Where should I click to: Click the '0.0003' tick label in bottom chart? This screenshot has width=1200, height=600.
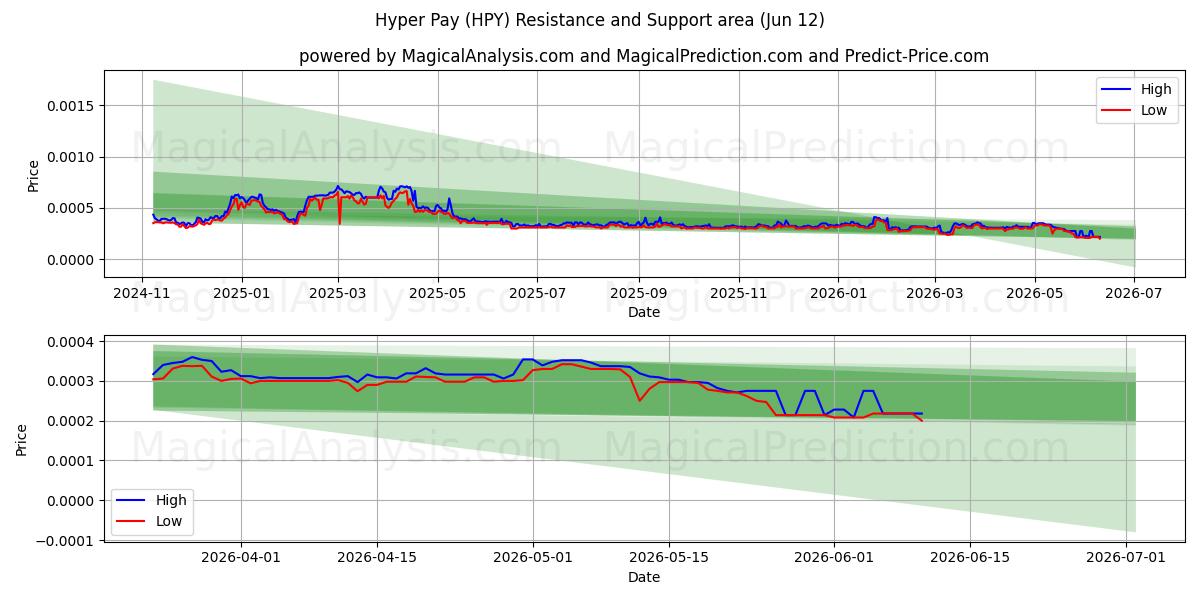pyautogui.click(x=73, y=382)
